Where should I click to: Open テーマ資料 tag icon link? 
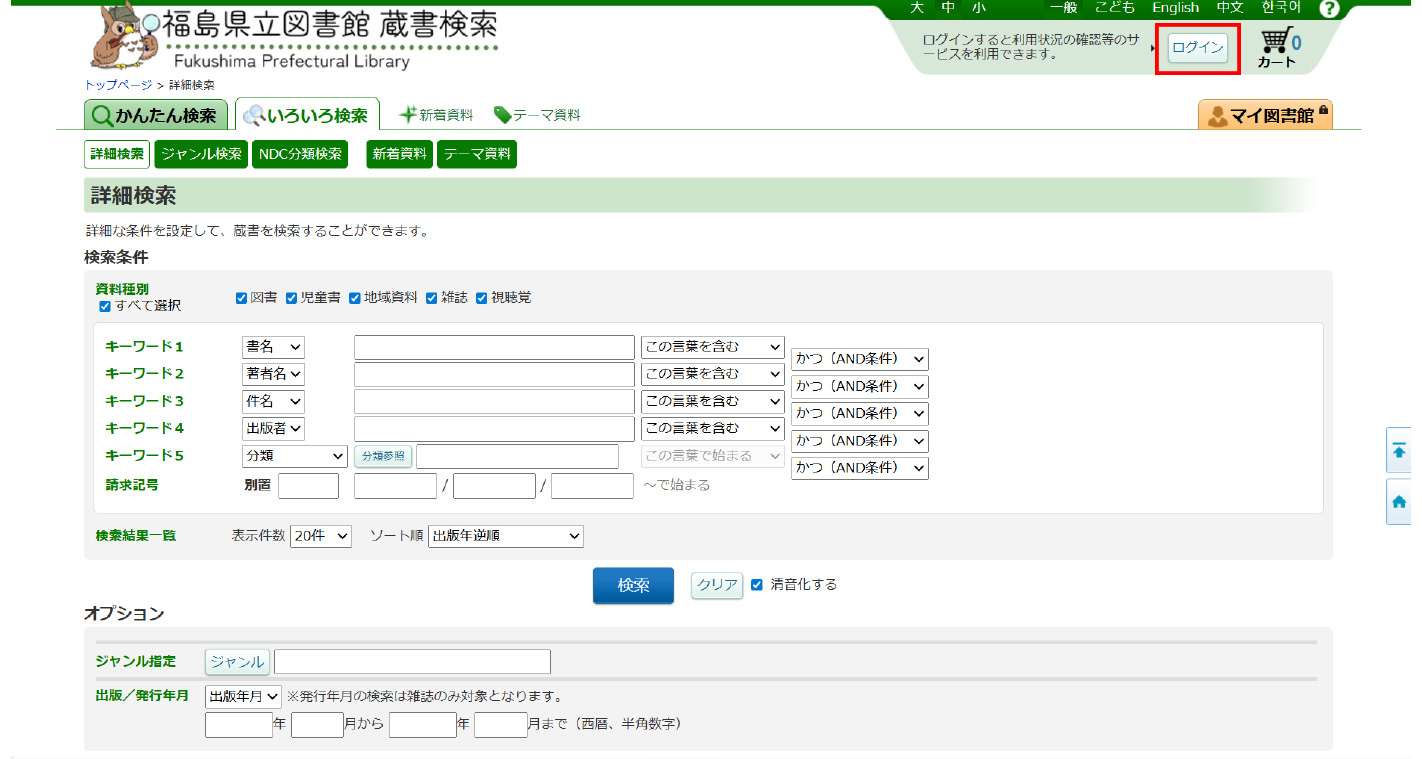[537, 115]
